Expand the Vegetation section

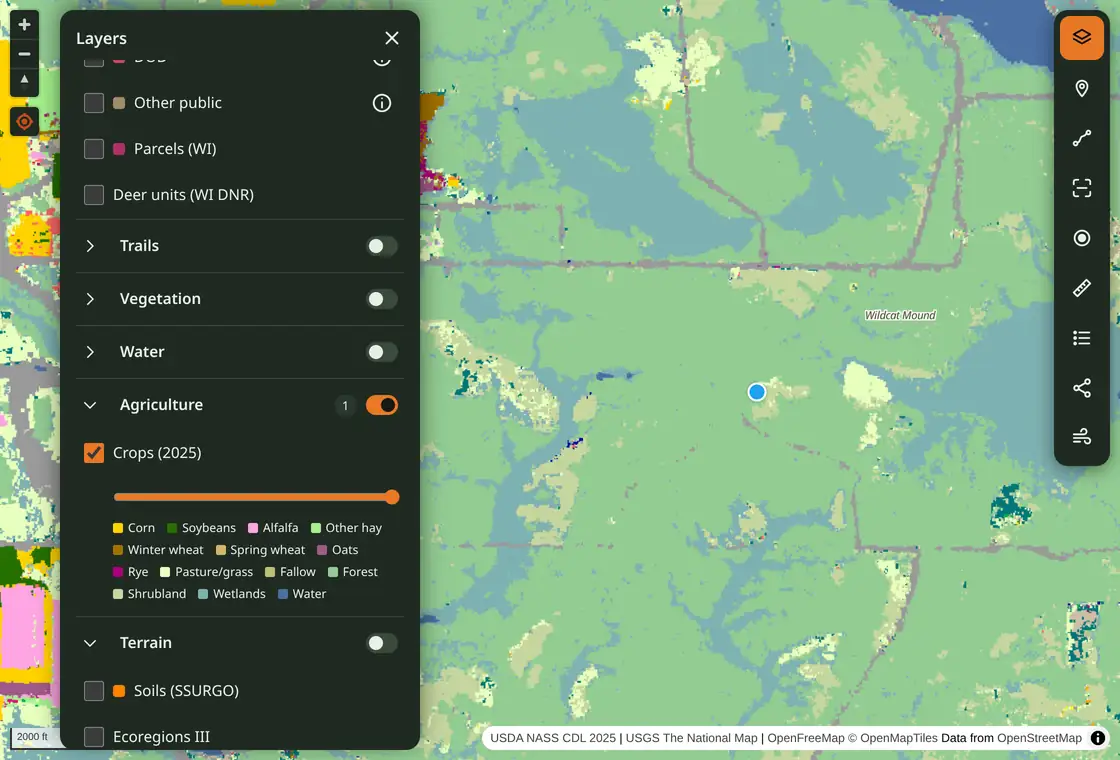click(90, 299)
